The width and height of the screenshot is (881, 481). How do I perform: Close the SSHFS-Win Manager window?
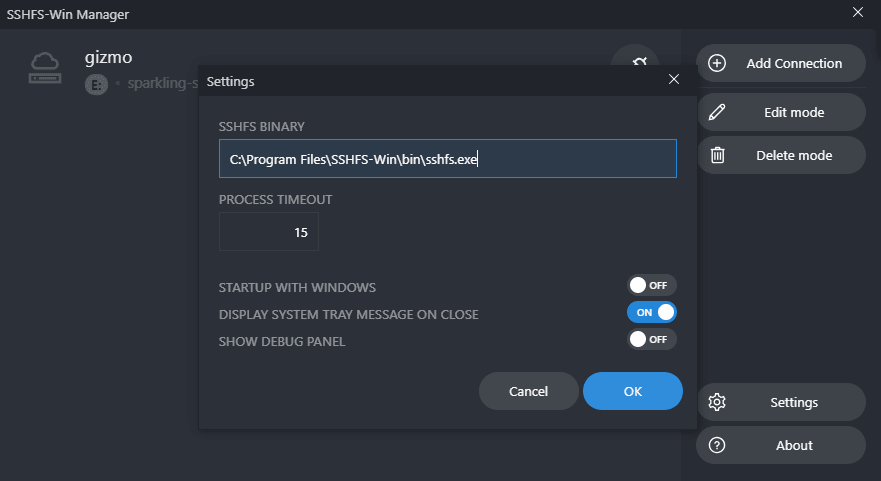coord(857,12)
